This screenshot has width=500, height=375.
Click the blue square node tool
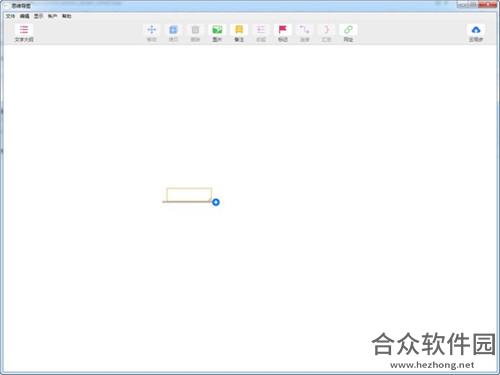[173, 30]
